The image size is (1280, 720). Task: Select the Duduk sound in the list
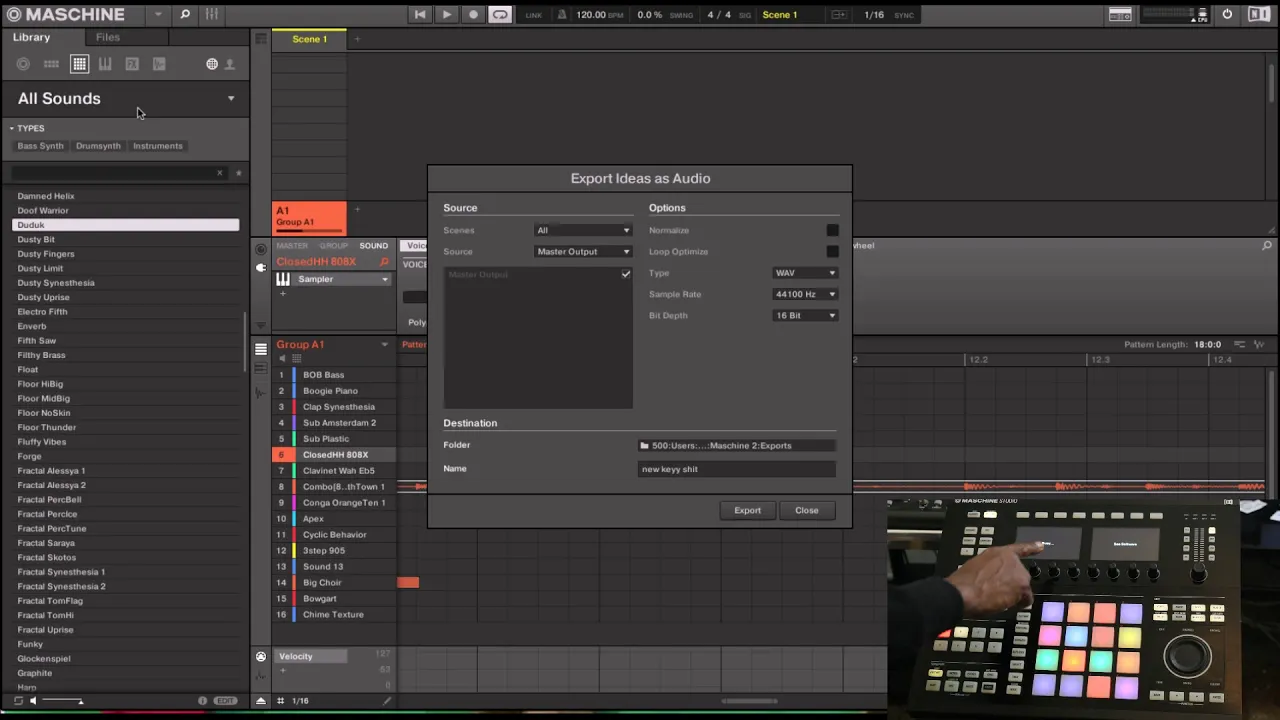tap(126, 225)
